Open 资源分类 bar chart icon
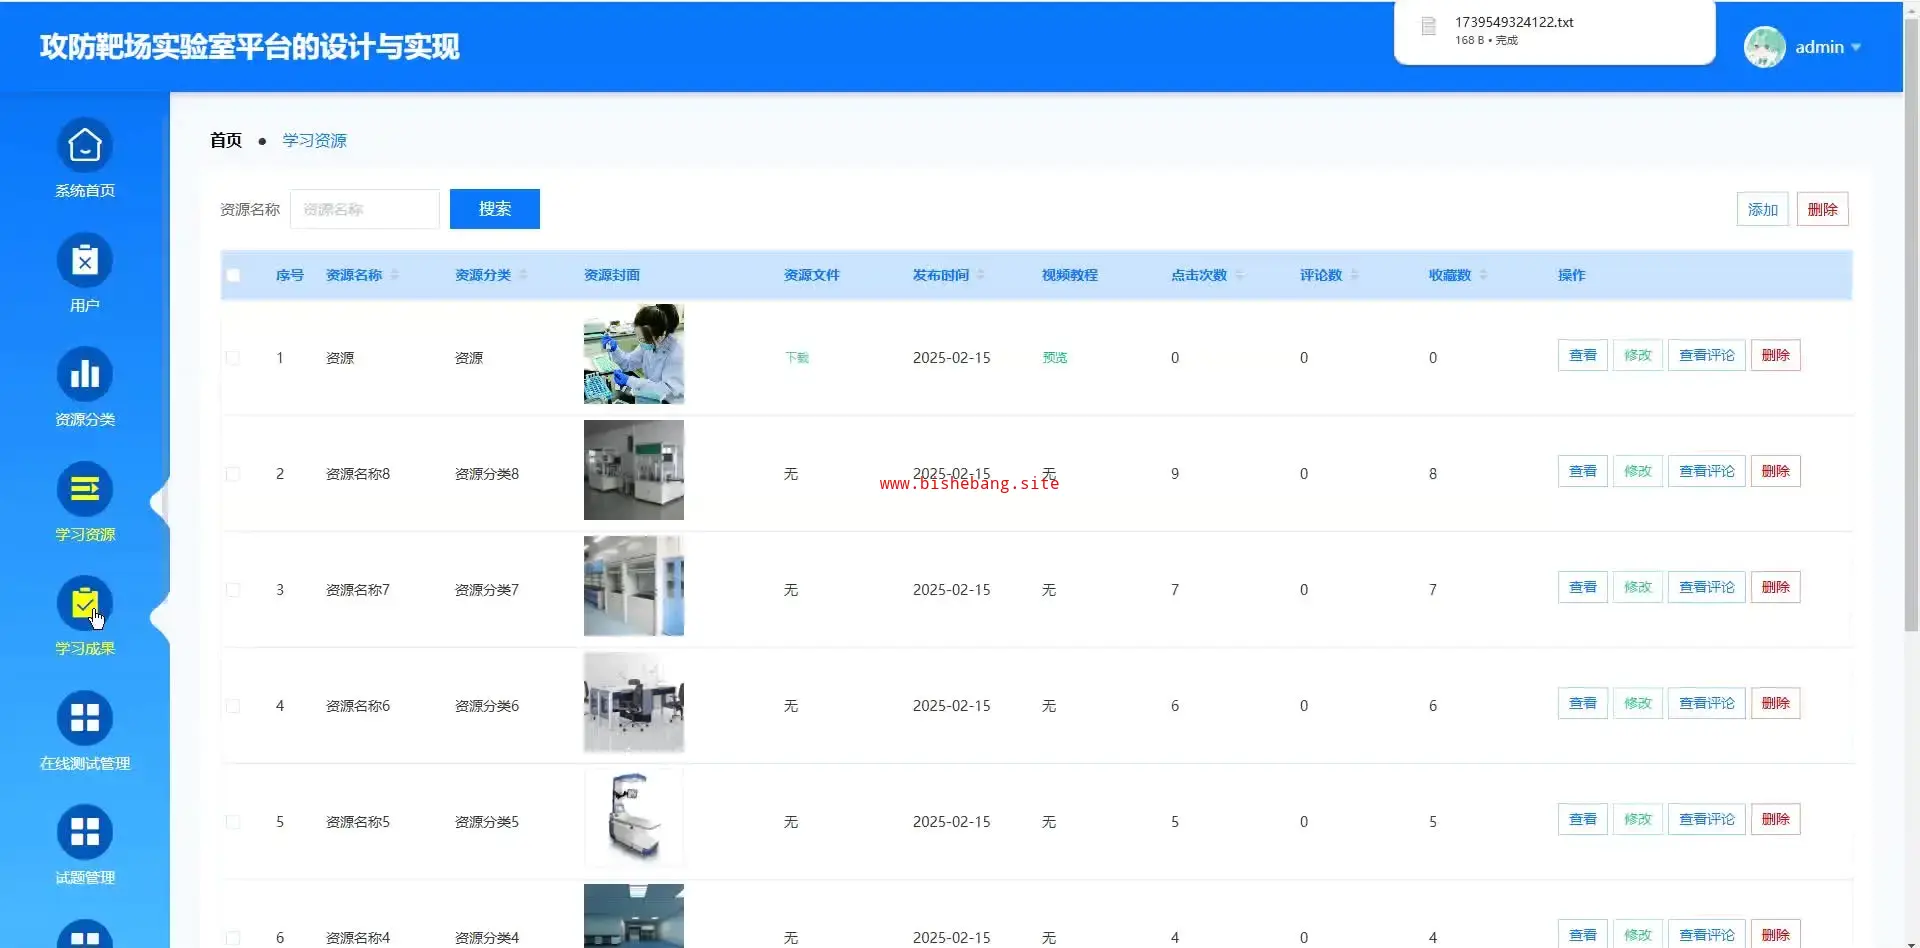Image resolution: width=1920 pixels, height=948 pixels. (x=85, y=375)
